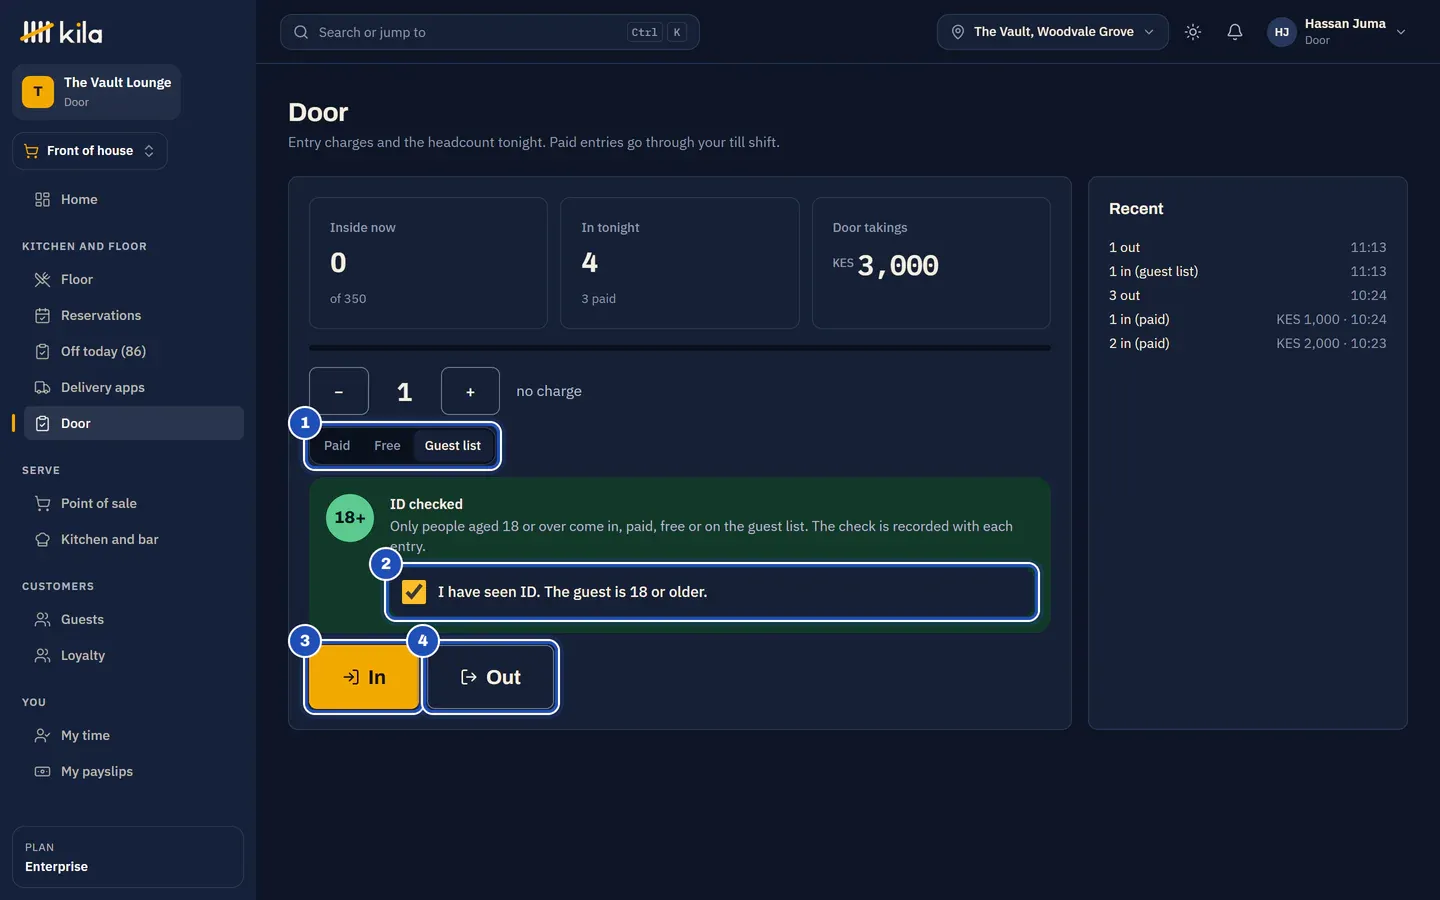Click the Home grid icon
Screen dimensions: 1440x900
tap(42, 200)
